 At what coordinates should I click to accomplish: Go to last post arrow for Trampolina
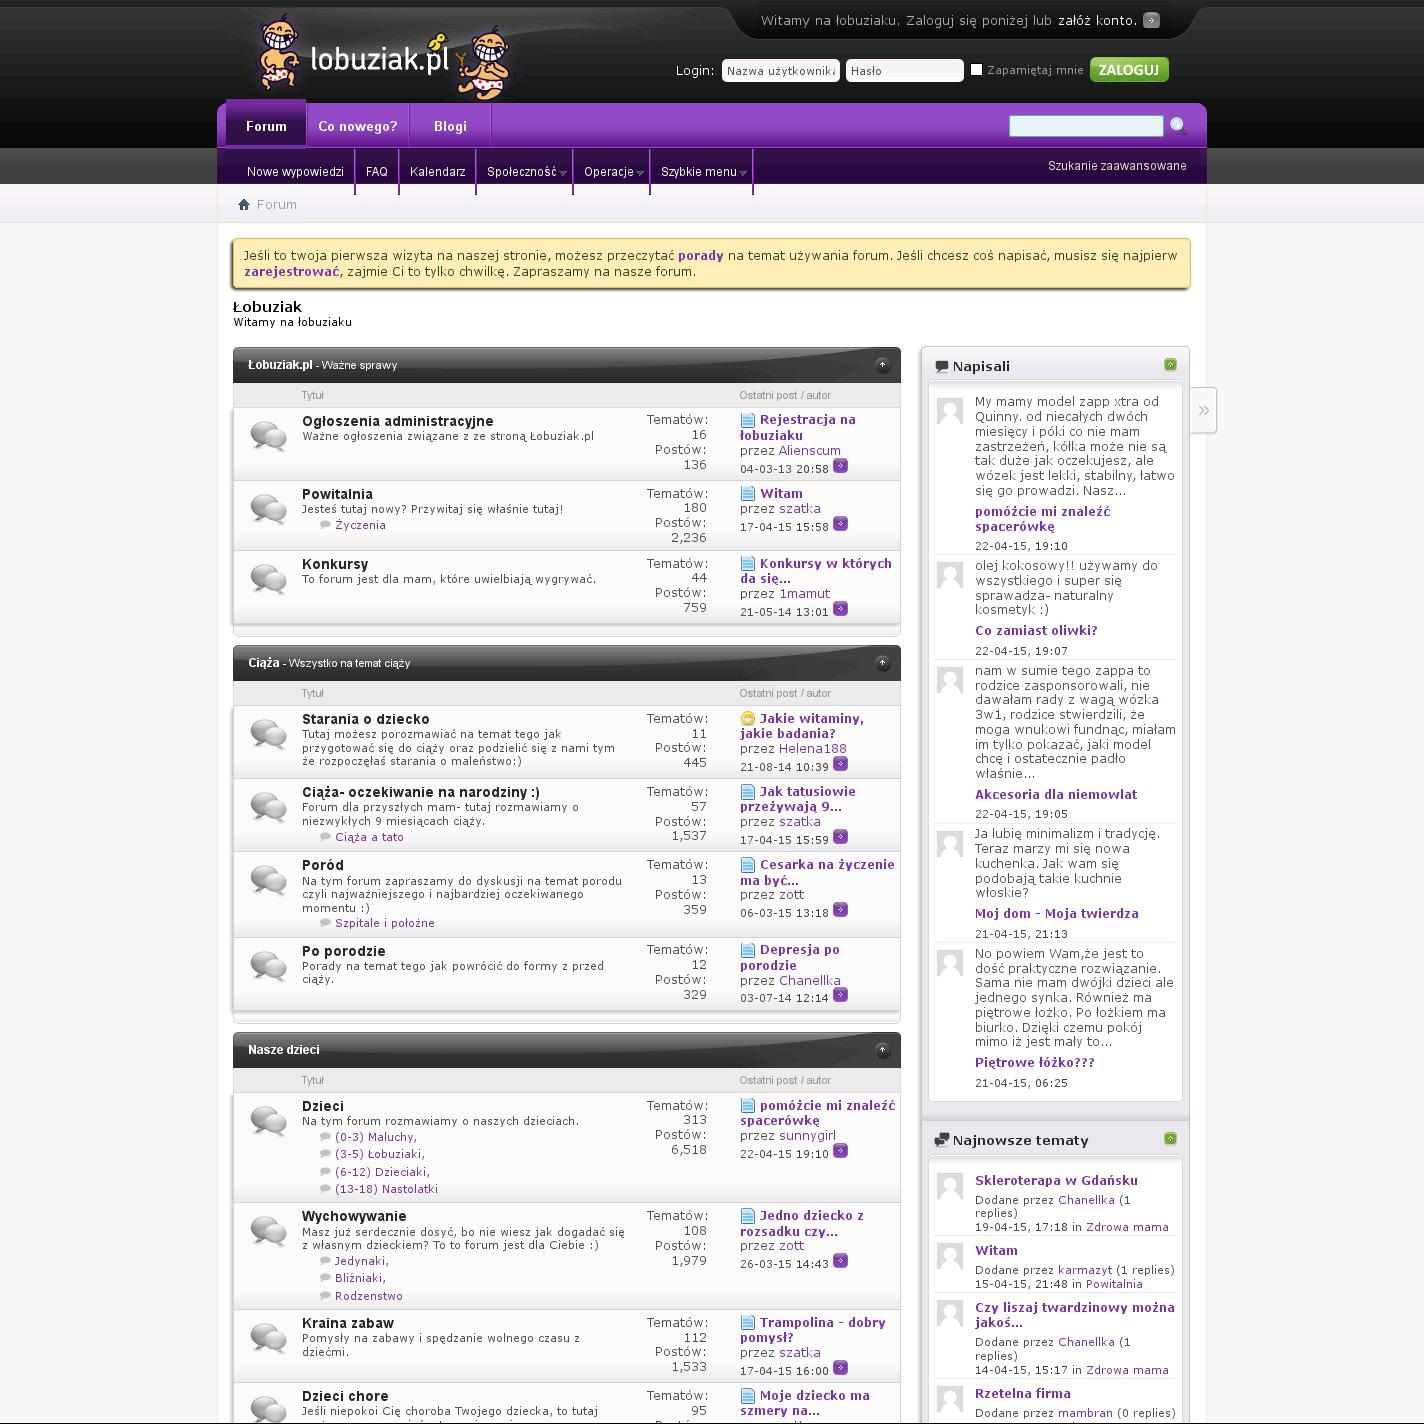click(x=841, y=1368)
